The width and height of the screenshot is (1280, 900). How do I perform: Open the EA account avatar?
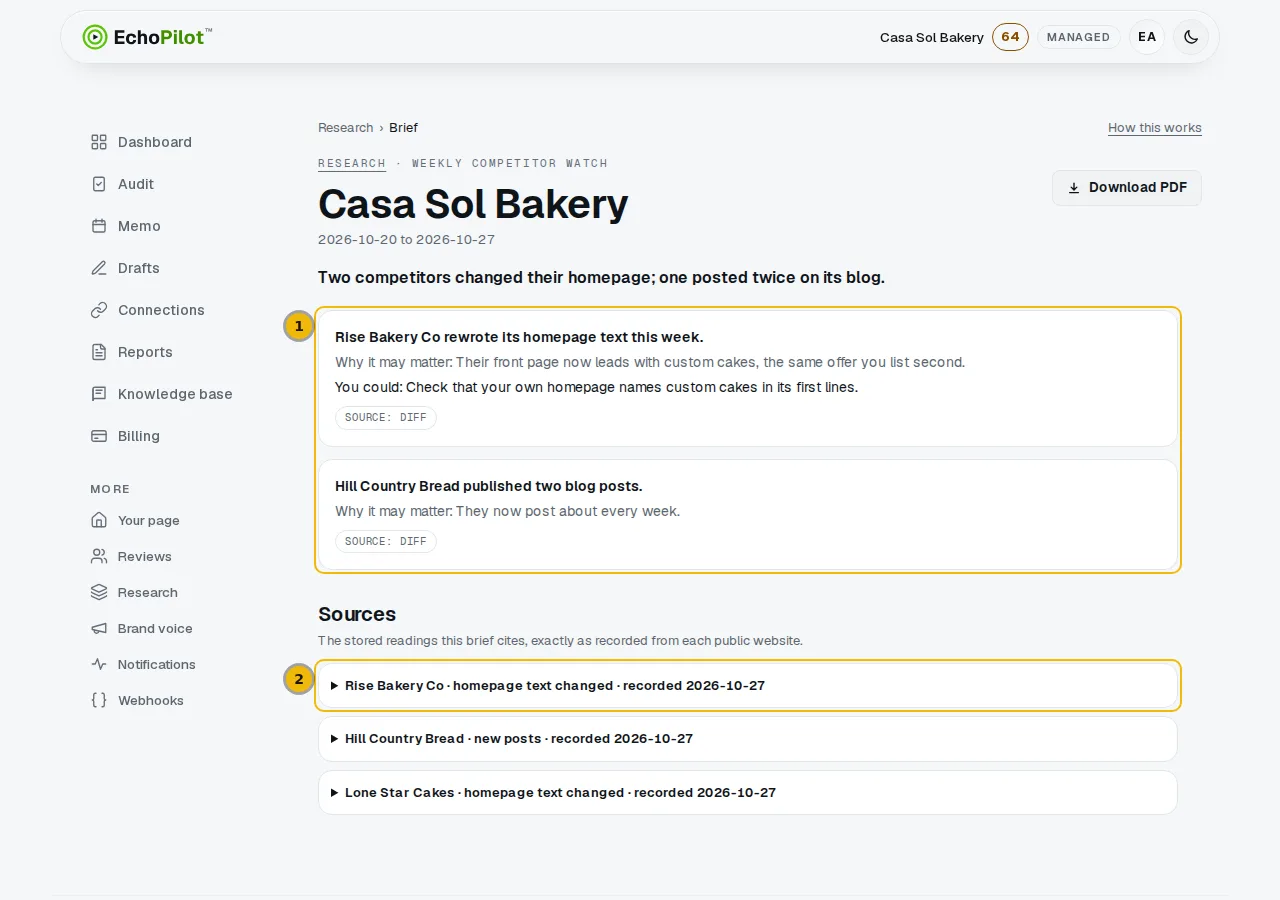1147,37
